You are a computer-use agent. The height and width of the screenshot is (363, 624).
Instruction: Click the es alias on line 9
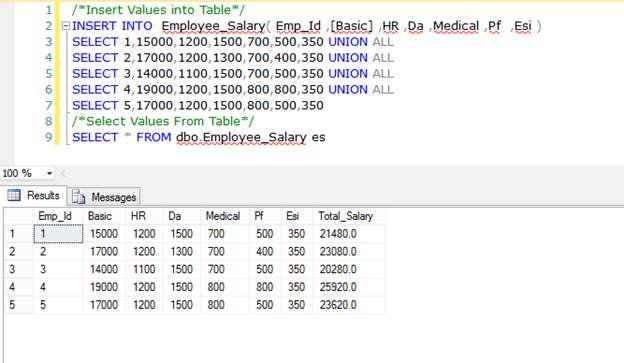[318, 138]
